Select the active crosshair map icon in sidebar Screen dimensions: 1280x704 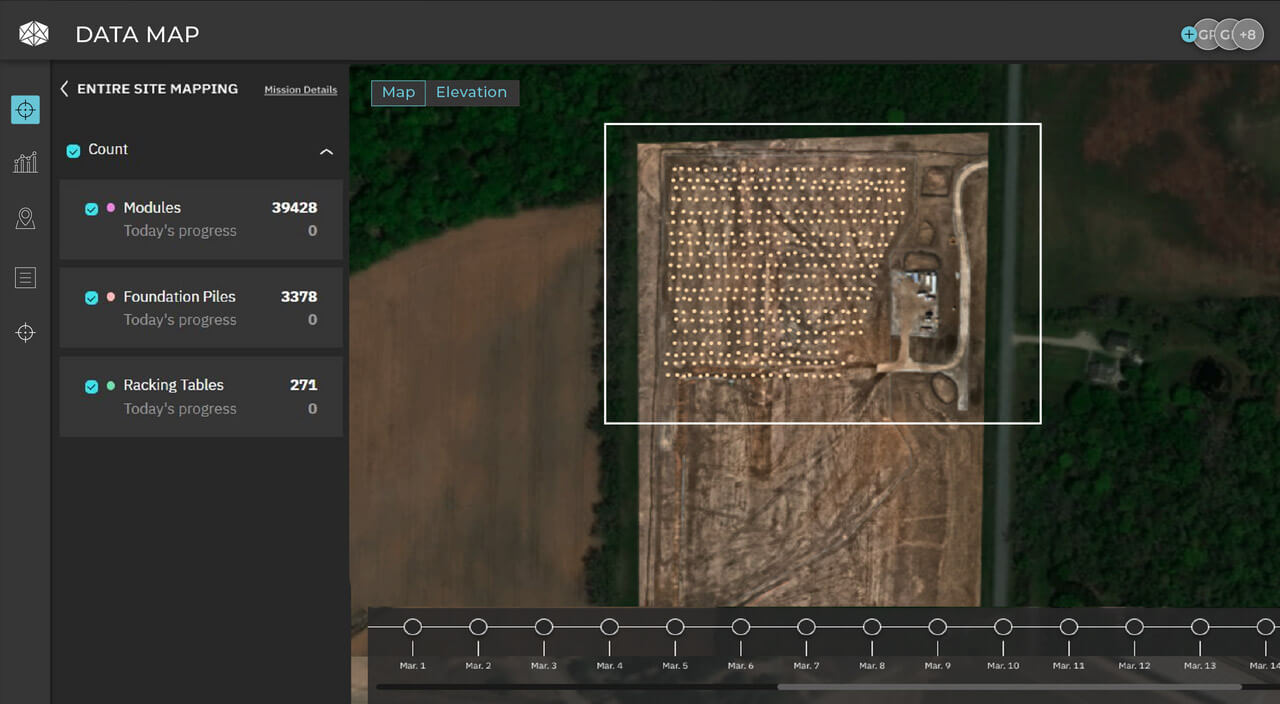(x=25, y=109)
